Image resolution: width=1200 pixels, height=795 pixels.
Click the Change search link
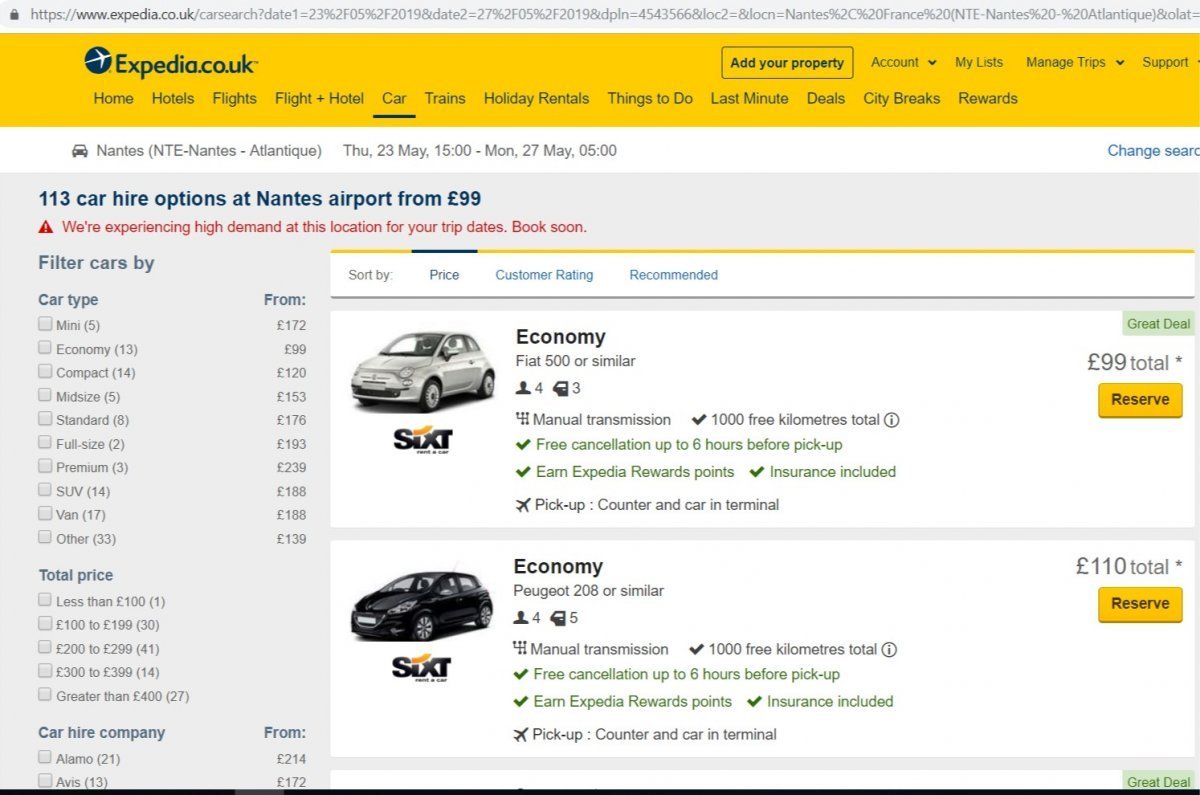coord(1152,151)
